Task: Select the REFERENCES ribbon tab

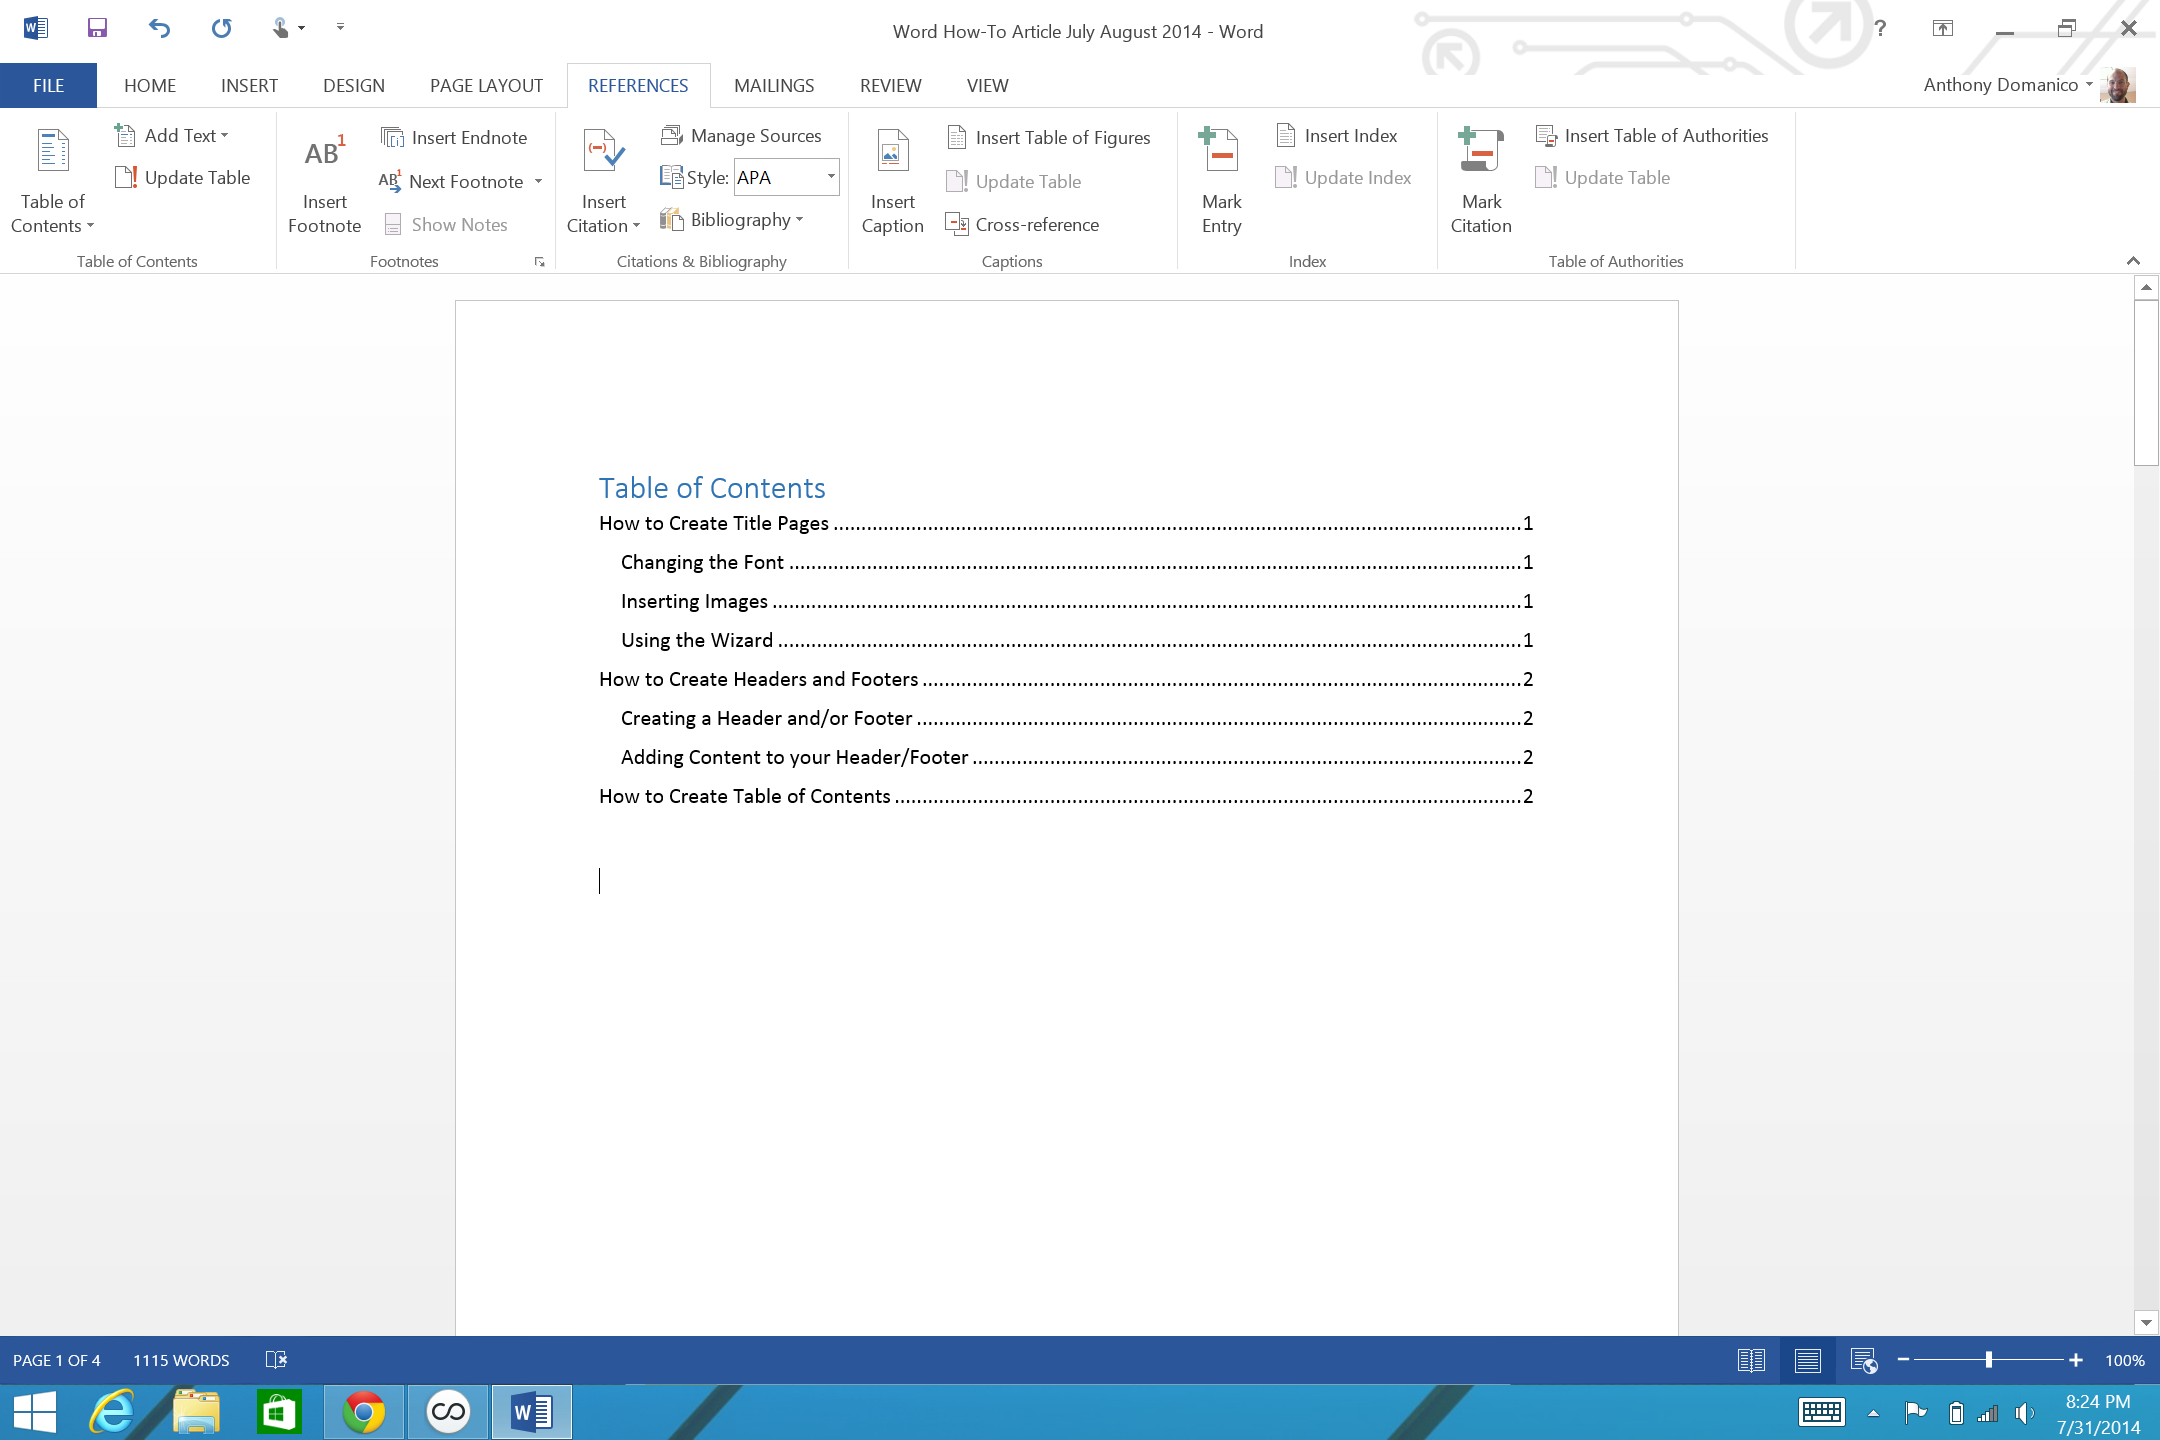Action: tap(638, 85)
